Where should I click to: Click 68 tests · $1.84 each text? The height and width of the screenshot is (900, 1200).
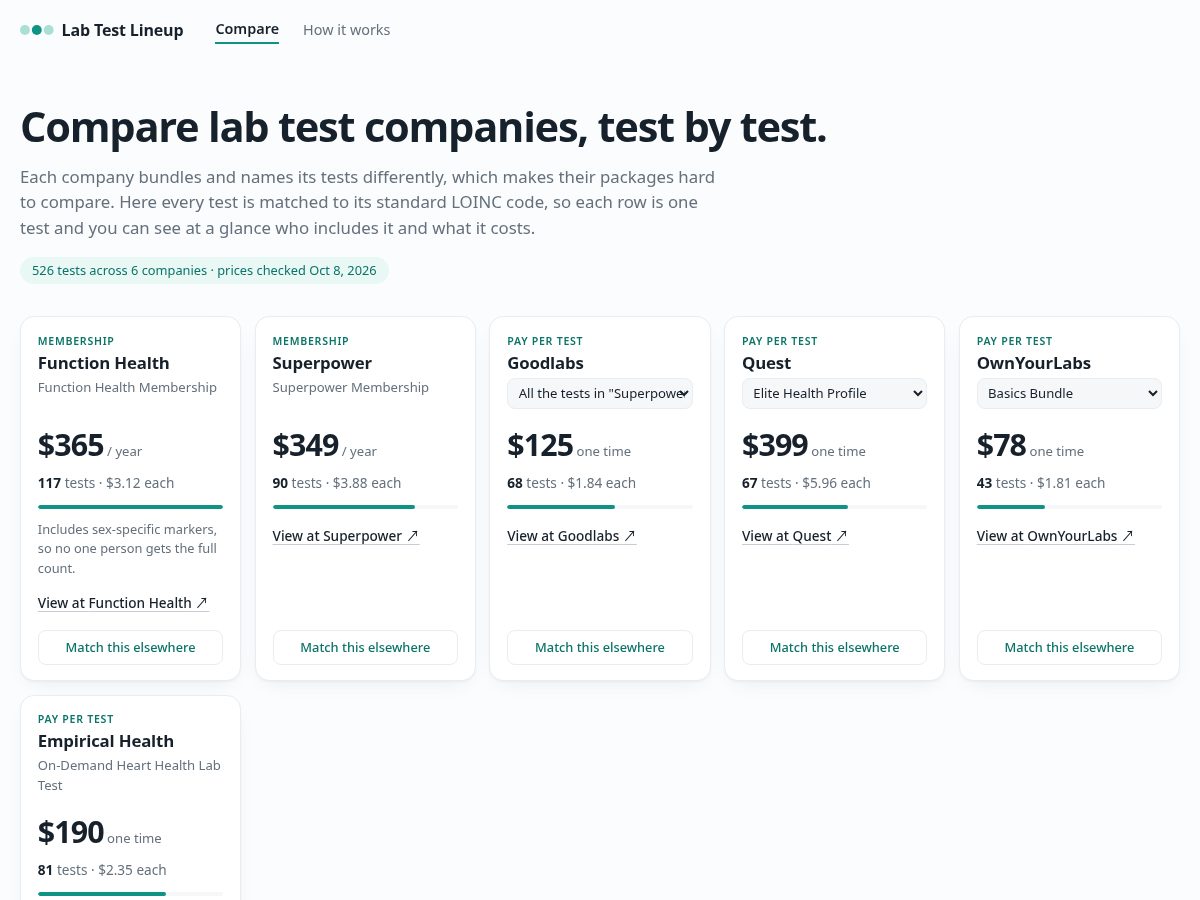point(572,483)
